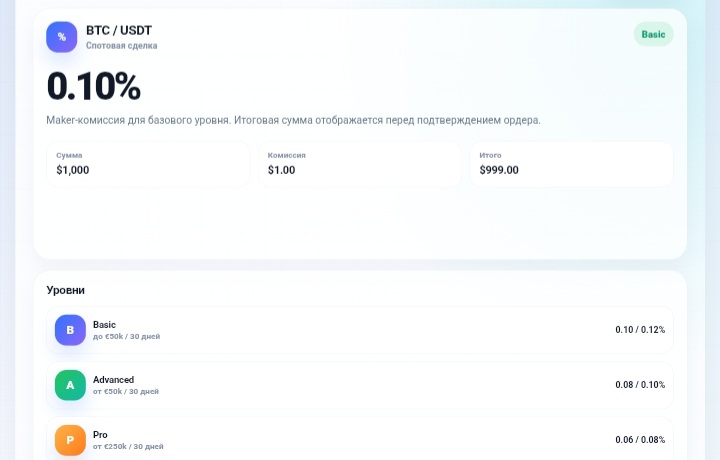Image resolution: width=720 pixels, height=460 pixels.
Task: Click the percent icon beside BTC / USDT
Action: click(x=62, y=37)
